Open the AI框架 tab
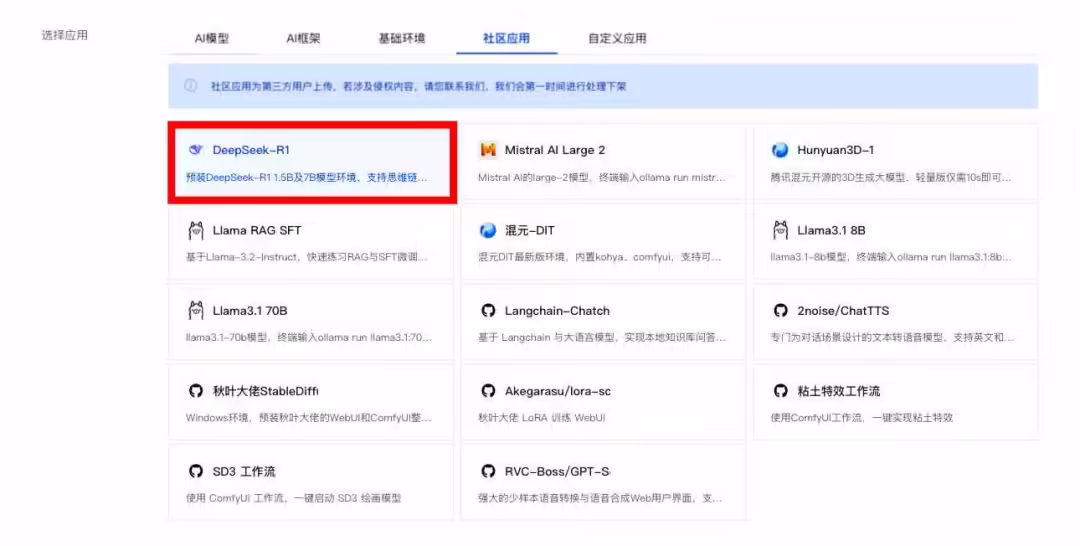Image resolution: width=1080 pixels, height=546 pixels. pyautogui.click(x=303, y=39)
